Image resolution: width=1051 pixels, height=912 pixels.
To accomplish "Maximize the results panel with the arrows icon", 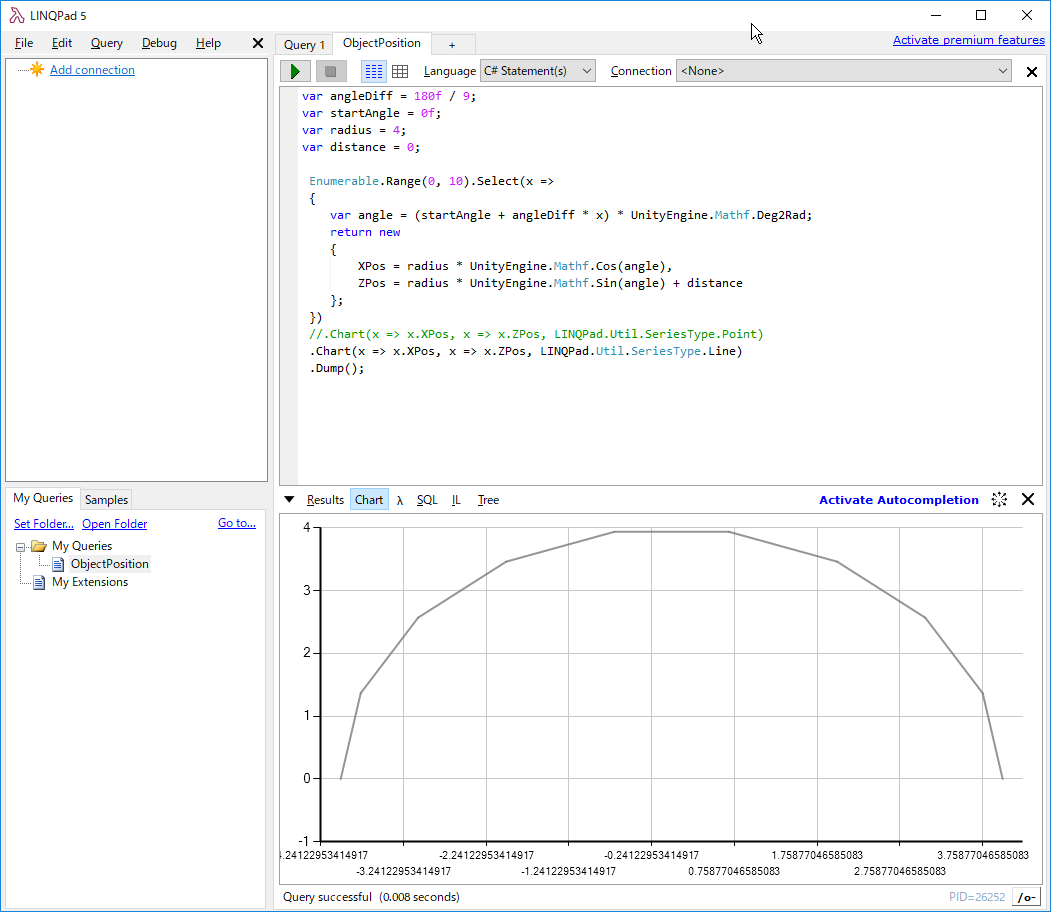I will 998,499.
